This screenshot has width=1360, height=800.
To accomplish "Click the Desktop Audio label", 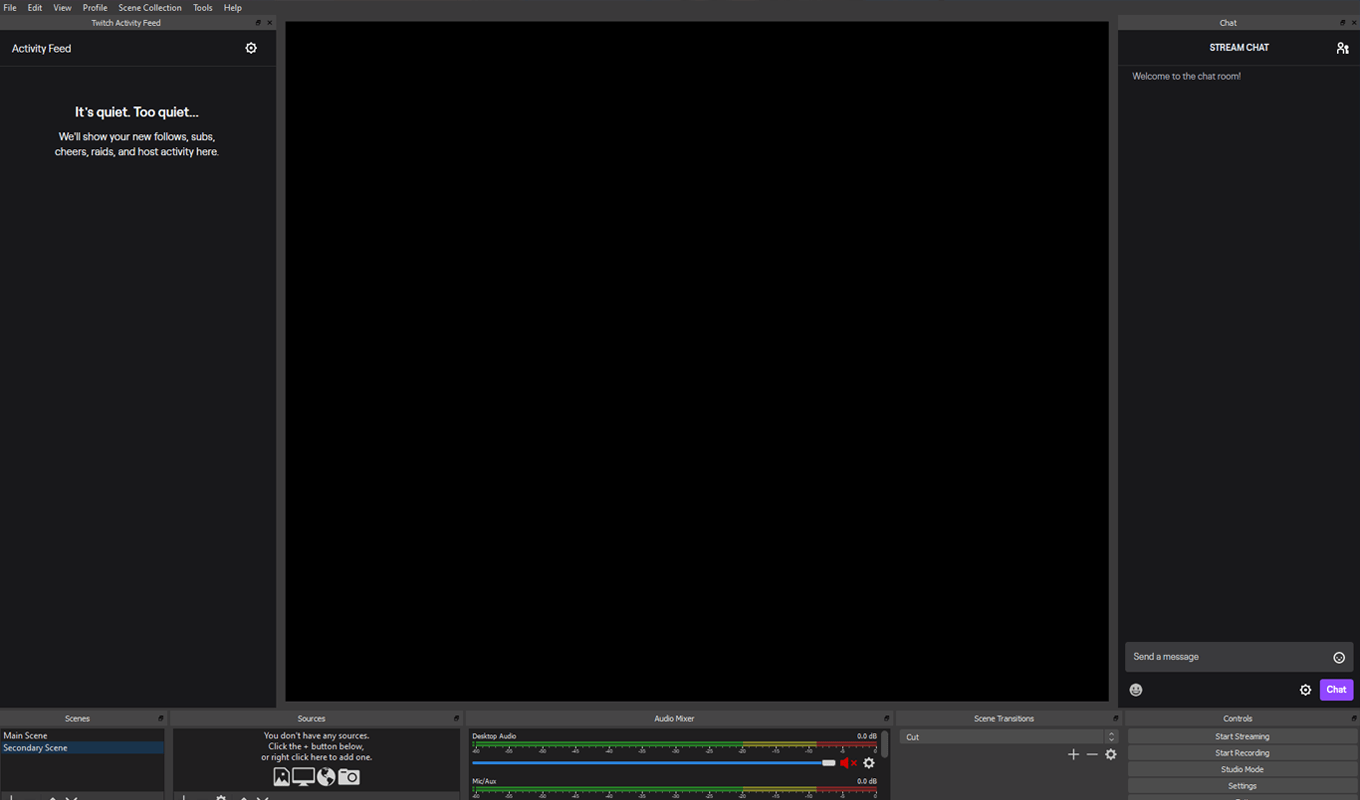I will pos(494,736).
